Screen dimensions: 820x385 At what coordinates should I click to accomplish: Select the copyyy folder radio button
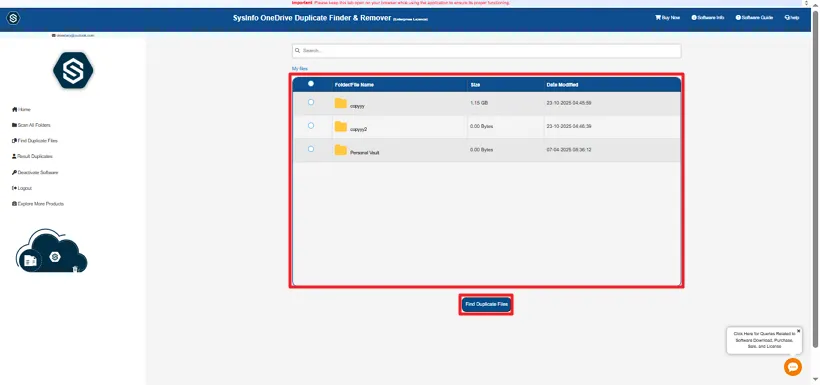click(x=311, y=102)
